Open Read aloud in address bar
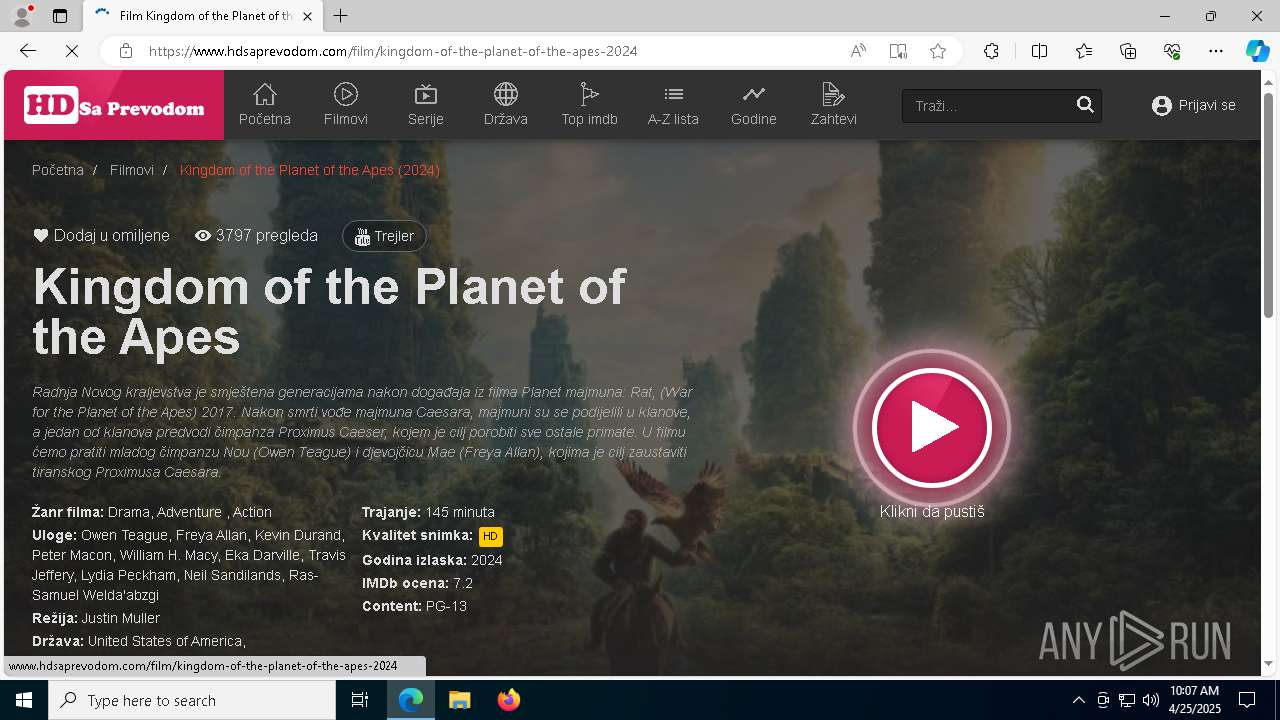Image resolution: width=1280 pixels, height=720 pixels. 858,51
